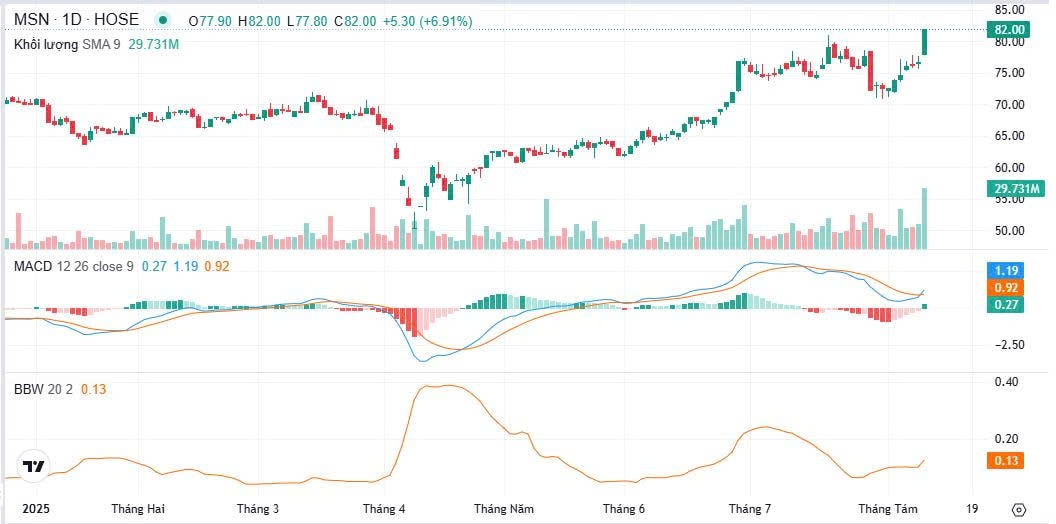
Task: Click the blue 1.19 MACD value tag
Action: click(x=1005, y=271)
